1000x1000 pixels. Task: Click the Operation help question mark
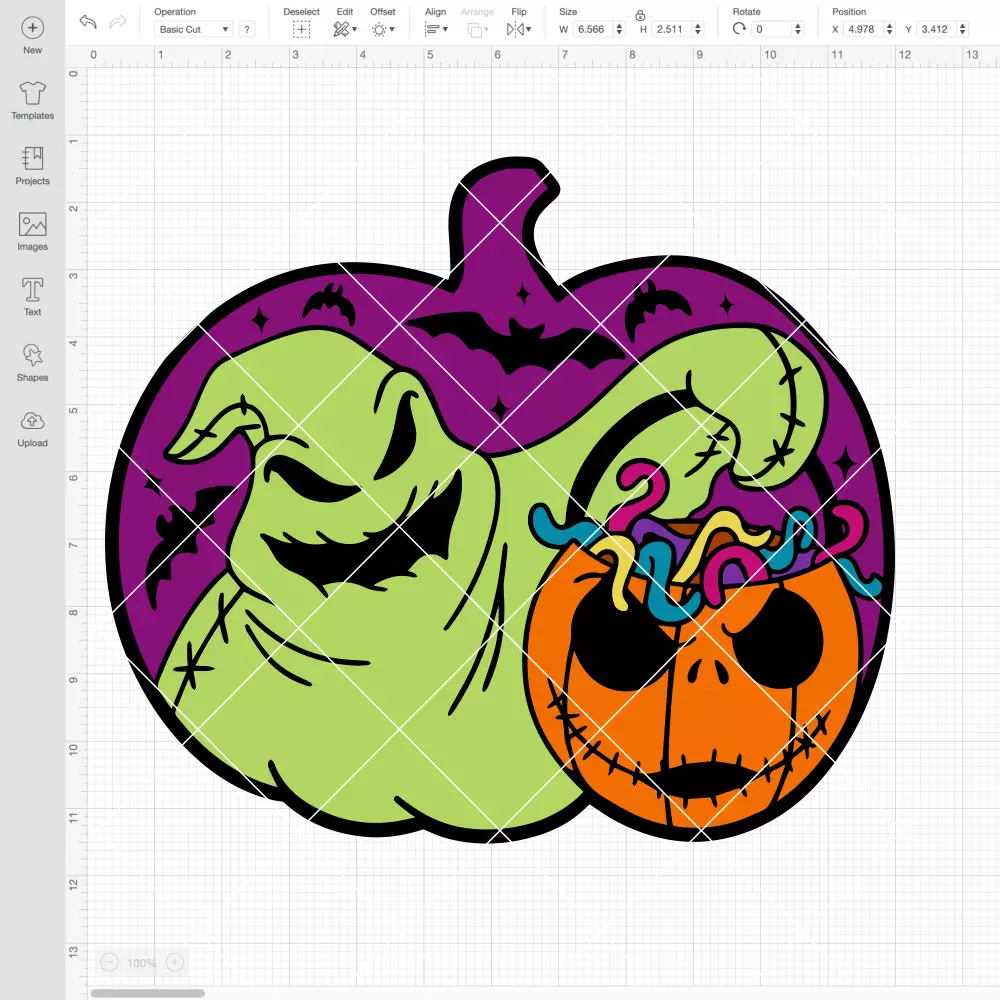click(247, 29)
